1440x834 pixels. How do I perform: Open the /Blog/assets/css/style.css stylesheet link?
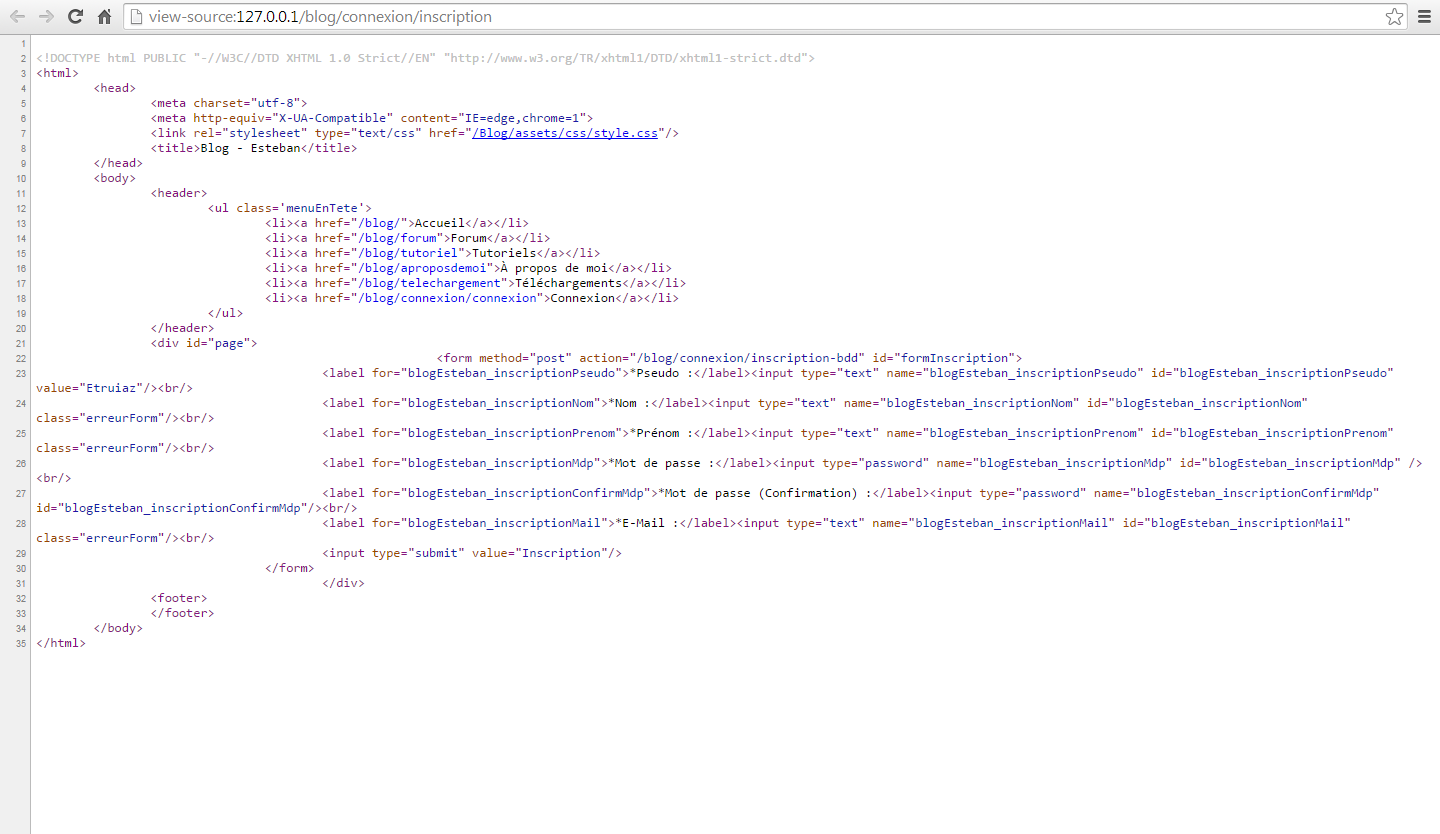[565, 133]
